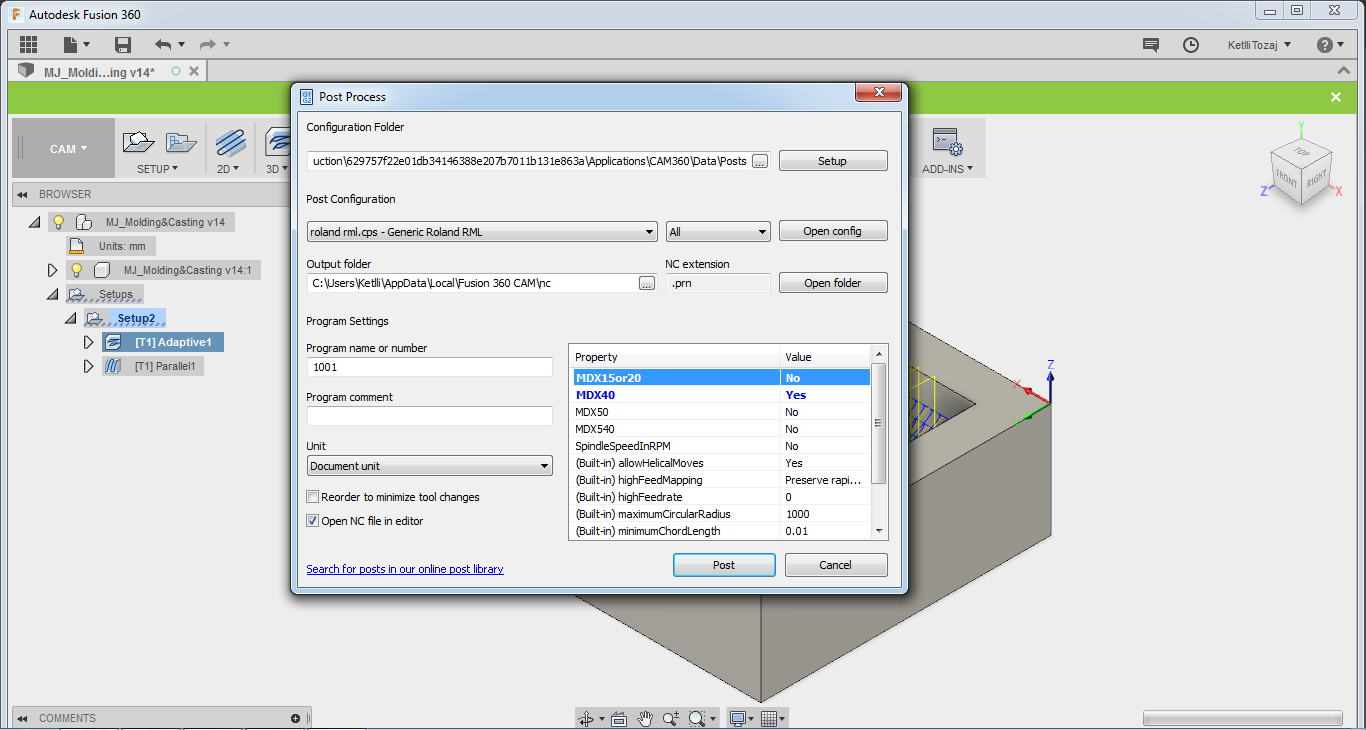Screen dimensions: 1366x730
Task: Collapse the BROWSER panel arrows
Action: (x=23, y=194)
